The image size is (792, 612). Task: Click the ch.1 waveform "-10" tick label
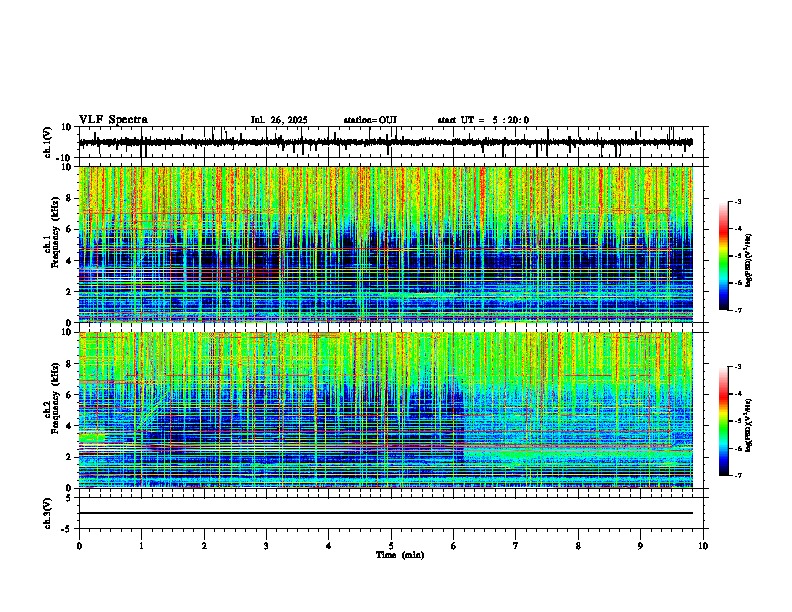[x=65, y=158]
